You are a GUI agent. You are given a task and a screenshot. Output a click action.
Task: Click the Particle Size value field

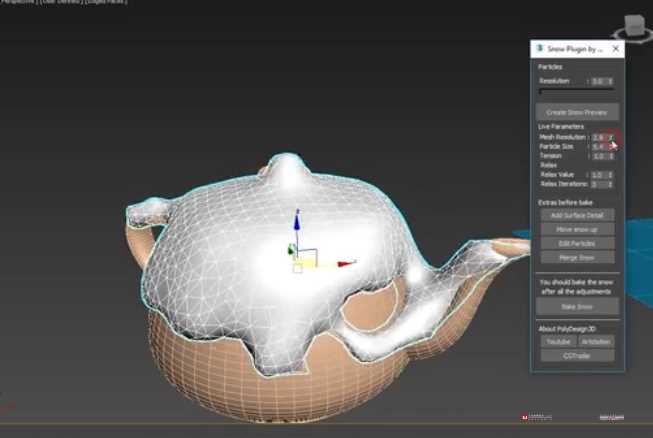tap(598, 147)
